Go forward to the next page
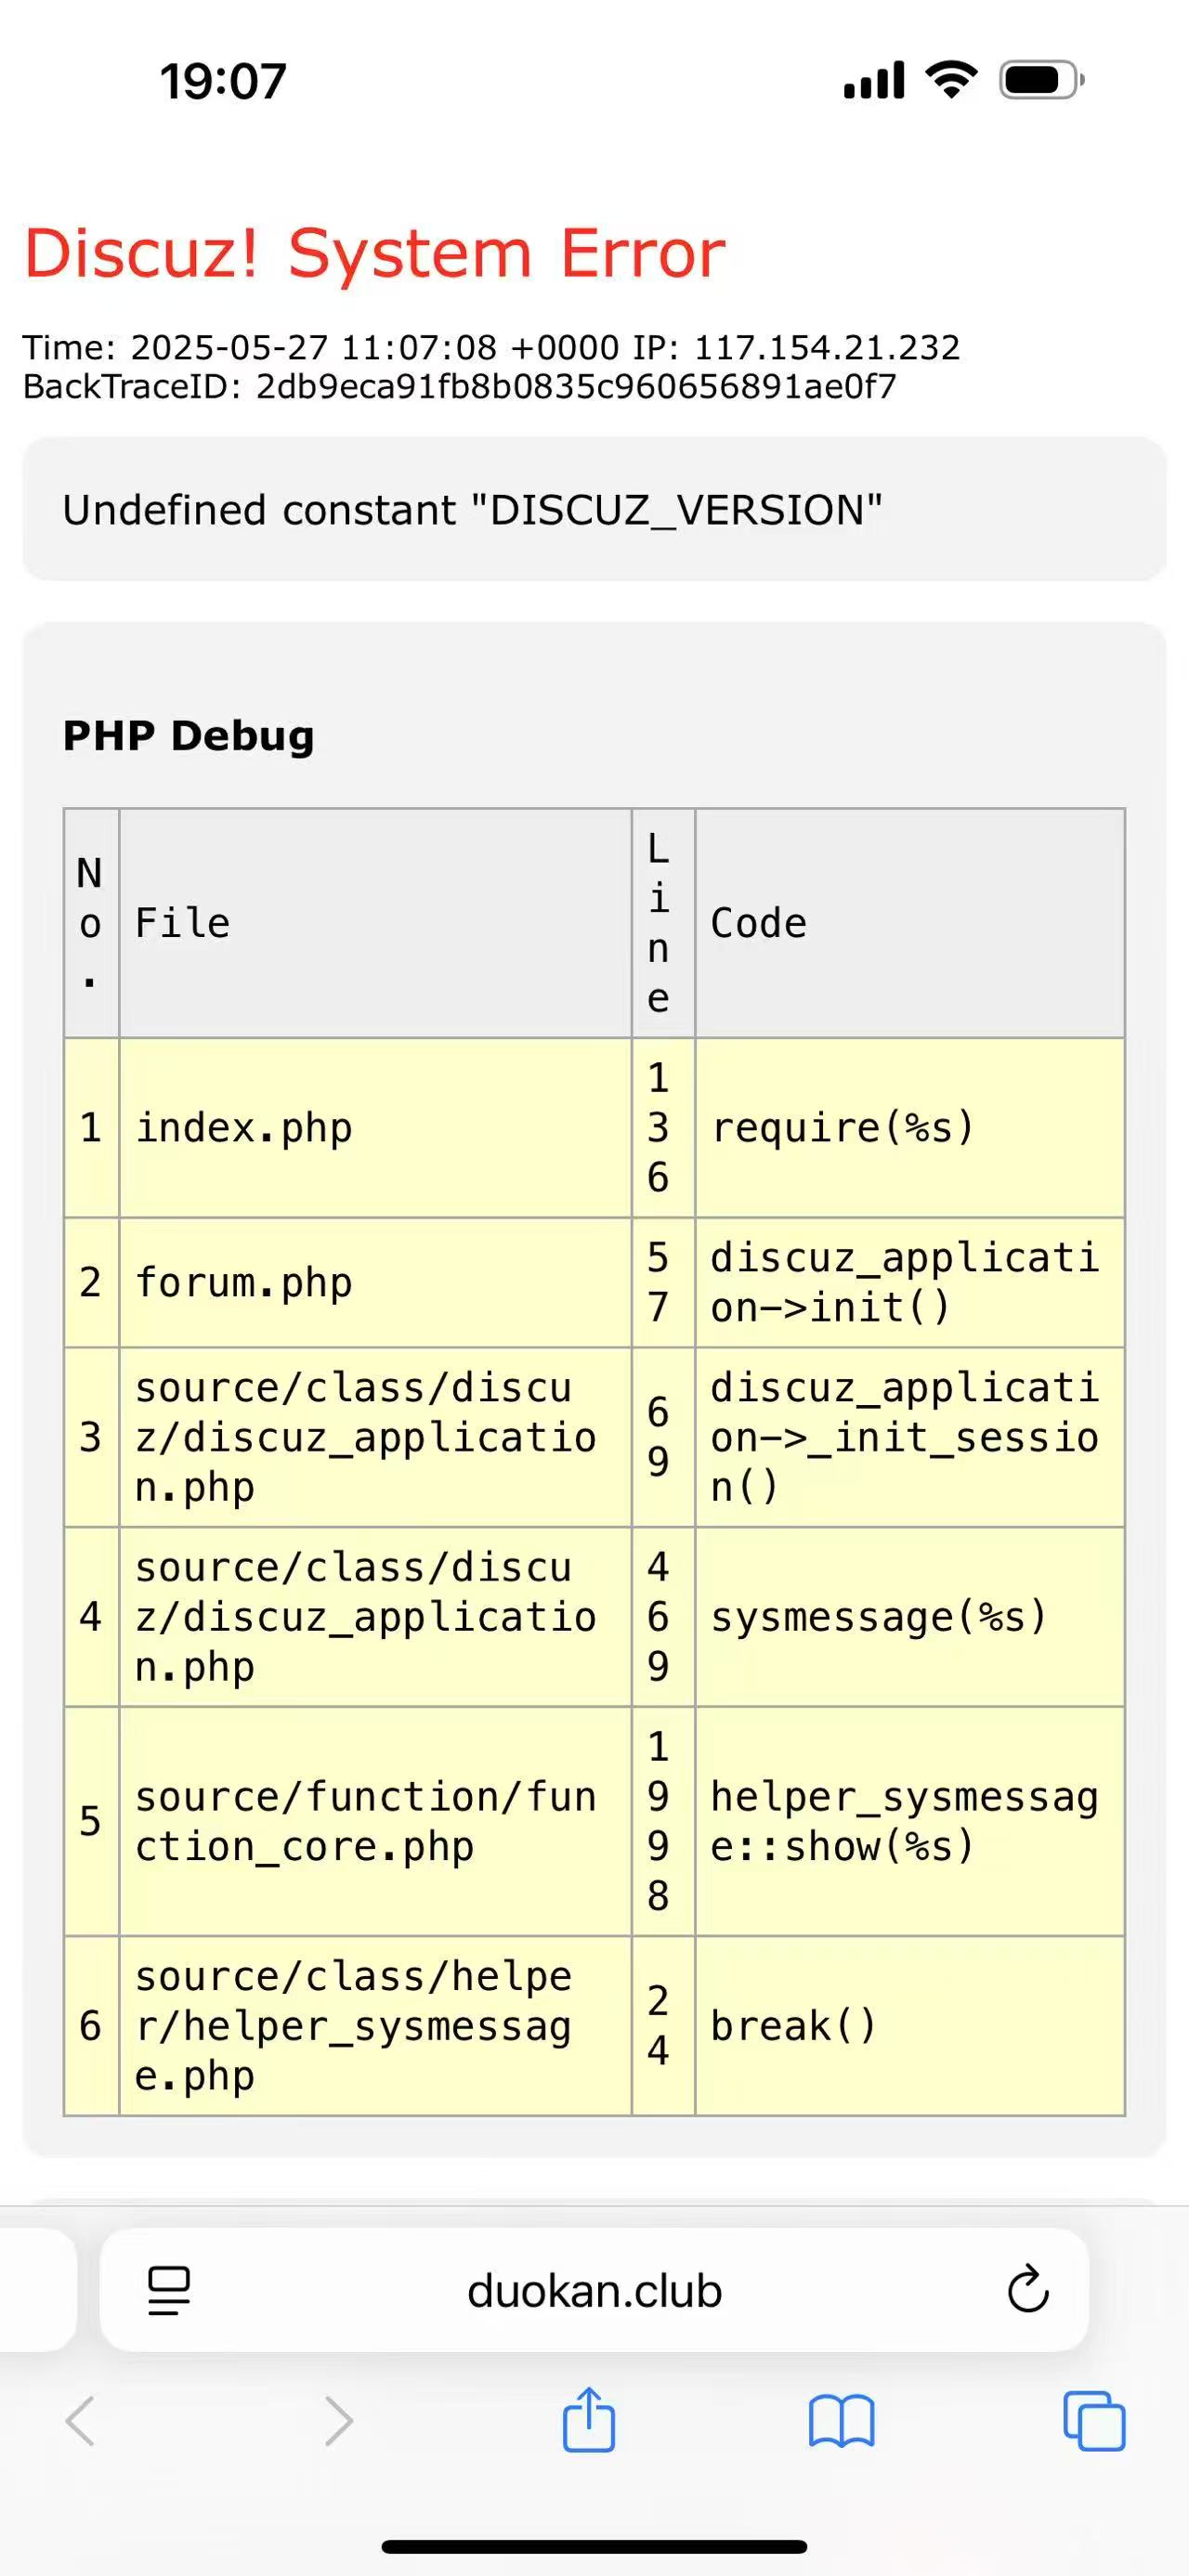 coord(339,2421)
